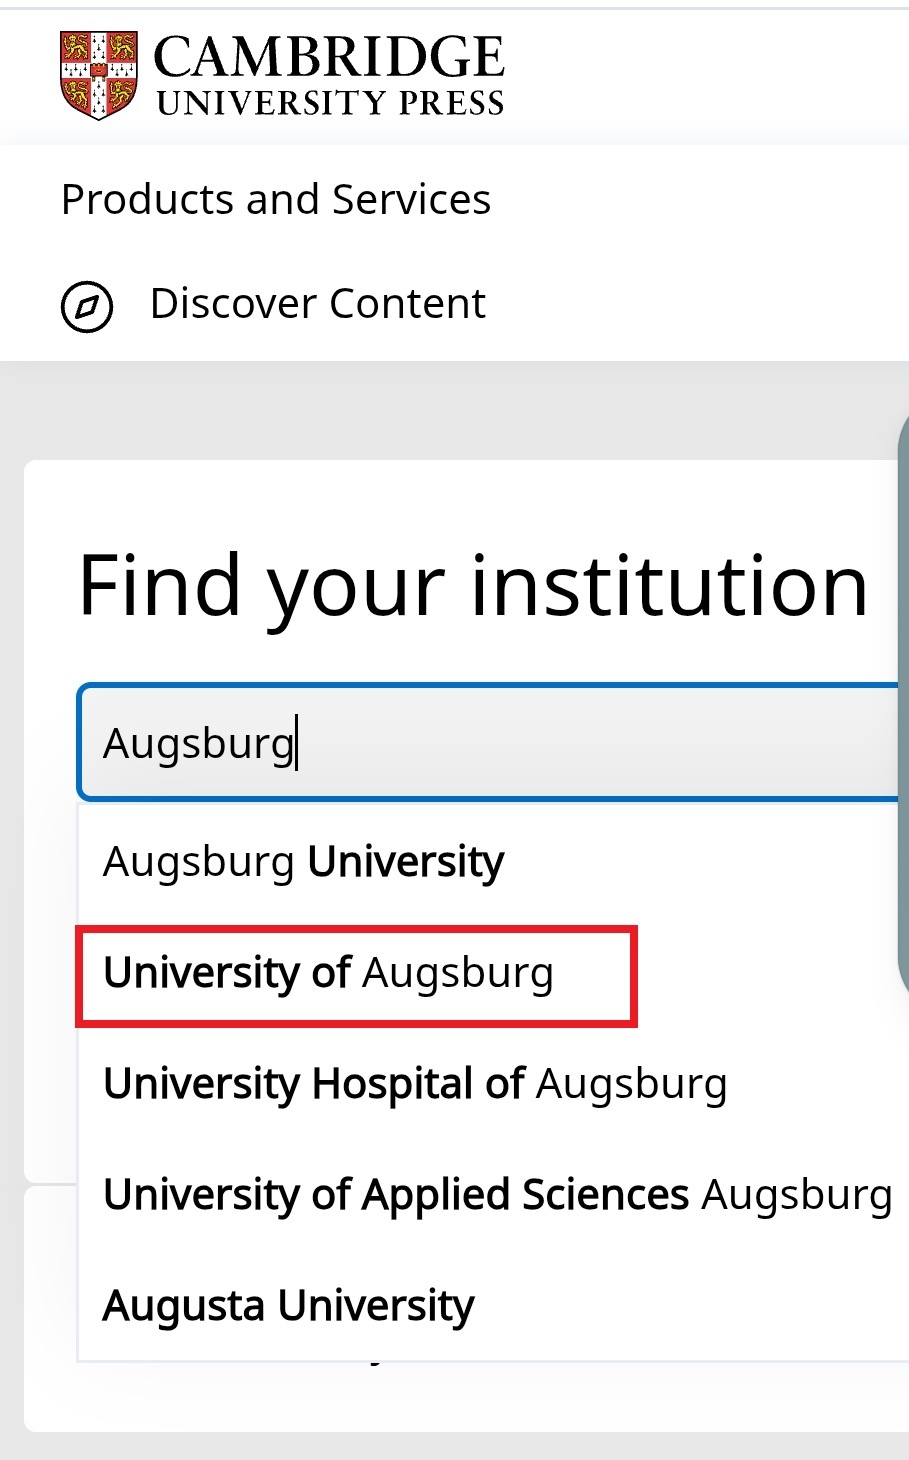Place cursor after the typed Augsburg text
This screenshot has width=909, height=1460.
coord(297,744)
